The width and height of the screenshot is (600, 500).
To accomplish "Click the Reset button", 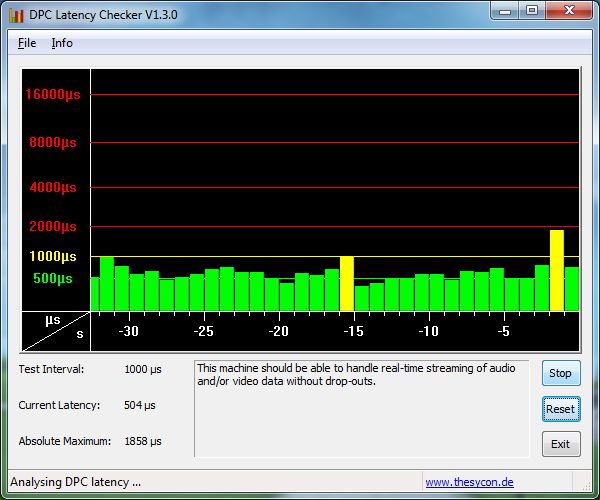I will (x=561, y=409).
